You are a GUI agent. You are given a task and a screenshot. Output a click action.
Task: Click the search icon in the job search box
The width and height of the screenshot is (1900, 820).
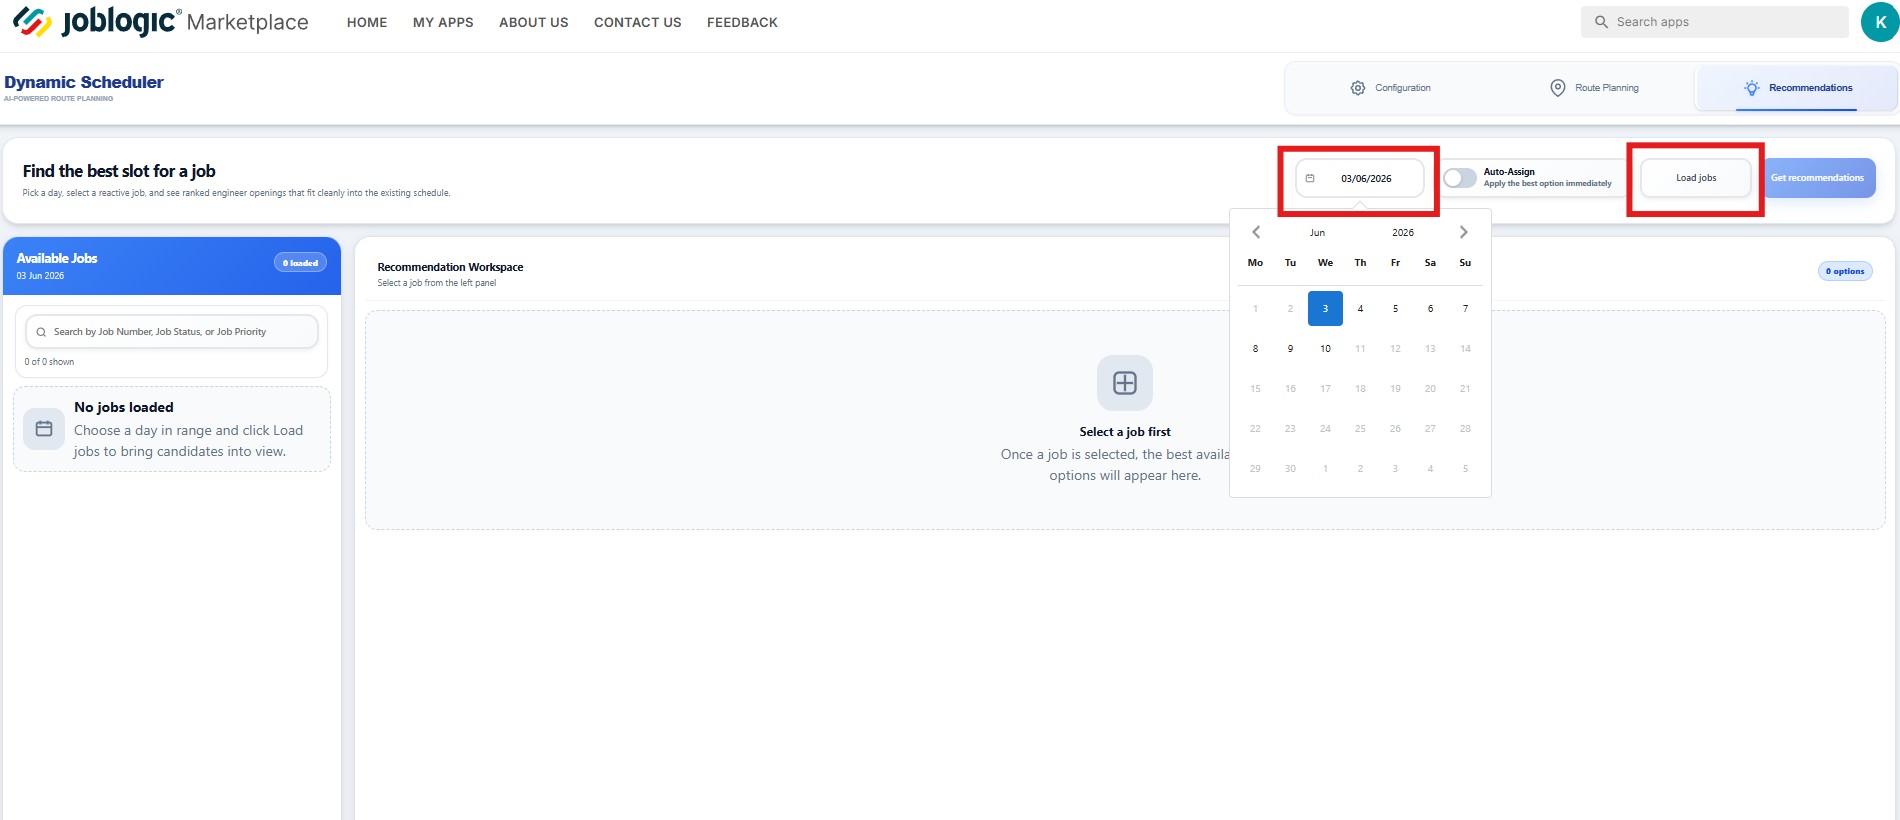tap(41, 332)
